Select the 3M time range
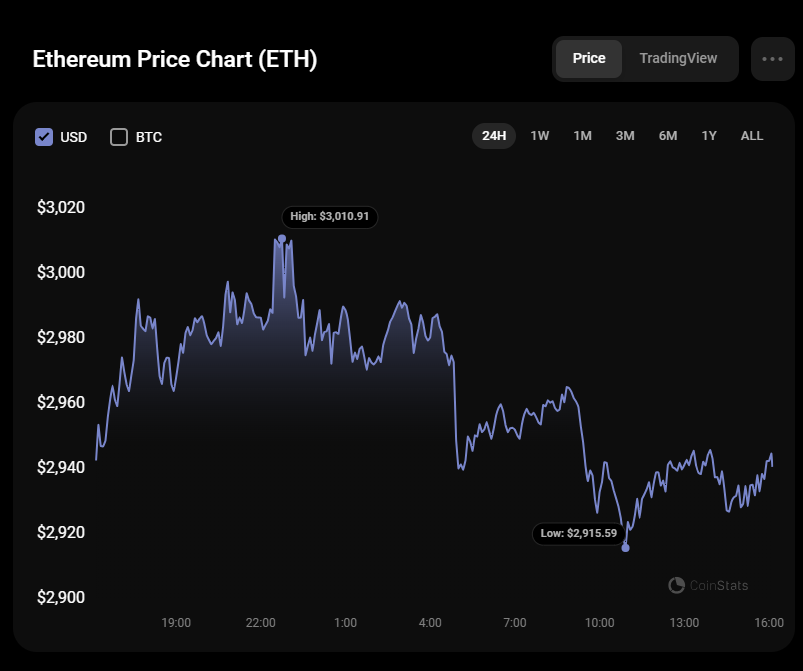The height and width of the screenshot is (671, 803). [x=625, y=136]
